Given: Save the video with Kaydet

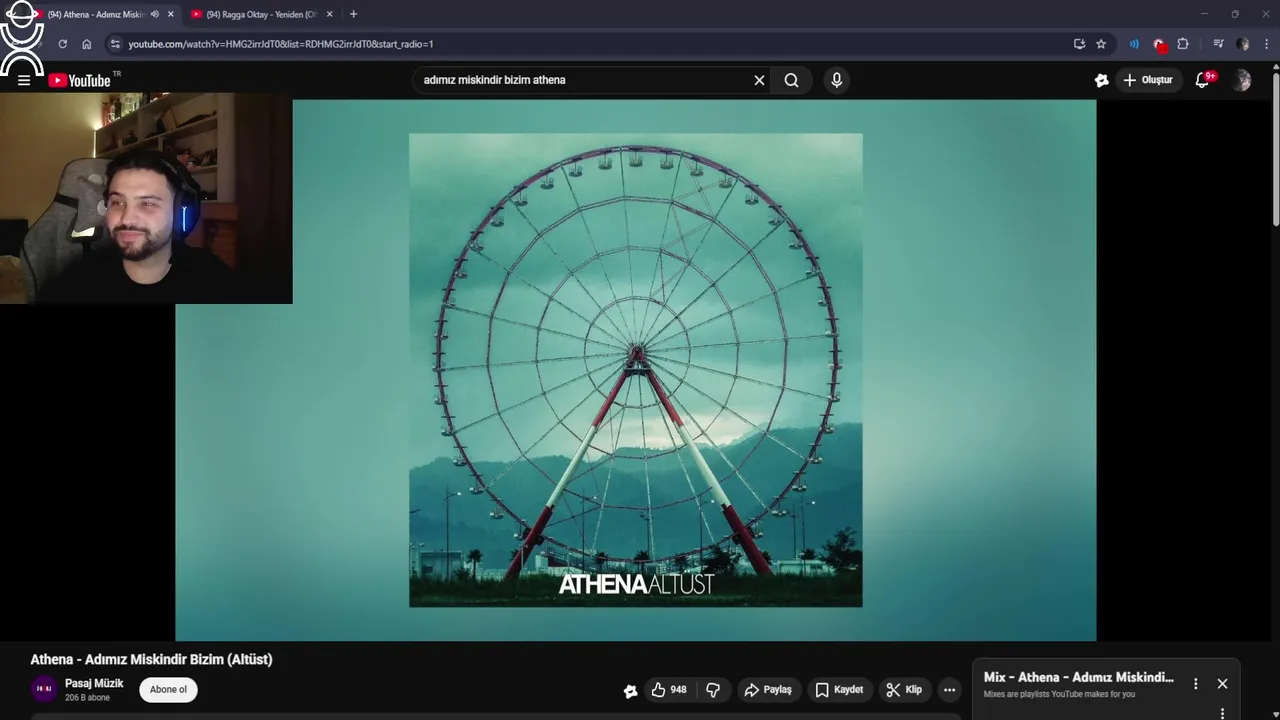Looking at the screenshot, I should click(x=839, y=690).
